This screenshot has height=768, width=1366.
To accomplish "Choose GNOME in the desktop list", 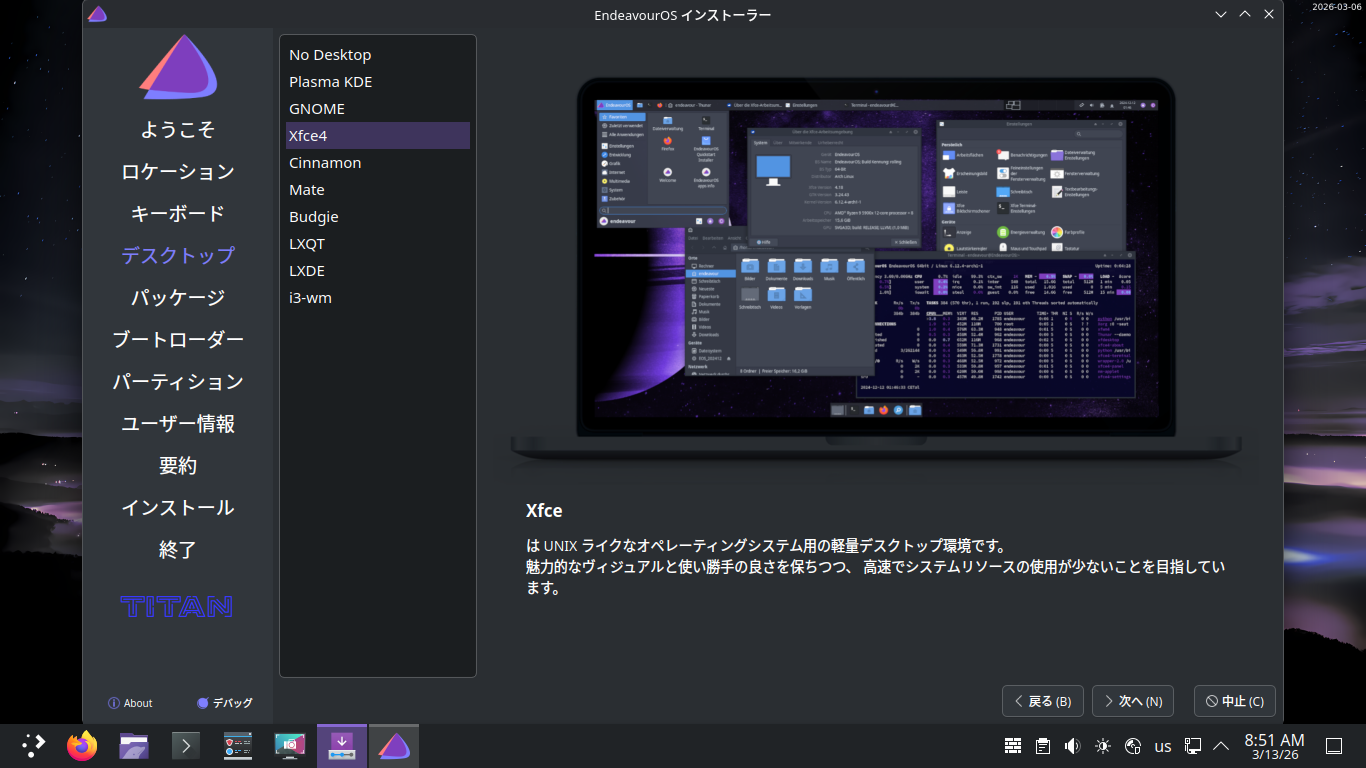I will coord(317,109).
